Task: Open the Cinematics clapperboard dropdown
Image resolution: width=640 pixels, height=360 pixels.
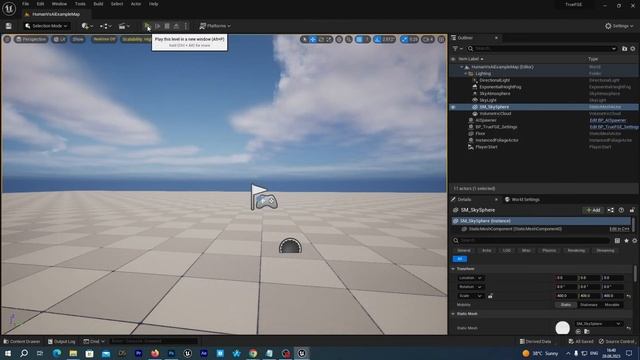Action: coord(124,26)
